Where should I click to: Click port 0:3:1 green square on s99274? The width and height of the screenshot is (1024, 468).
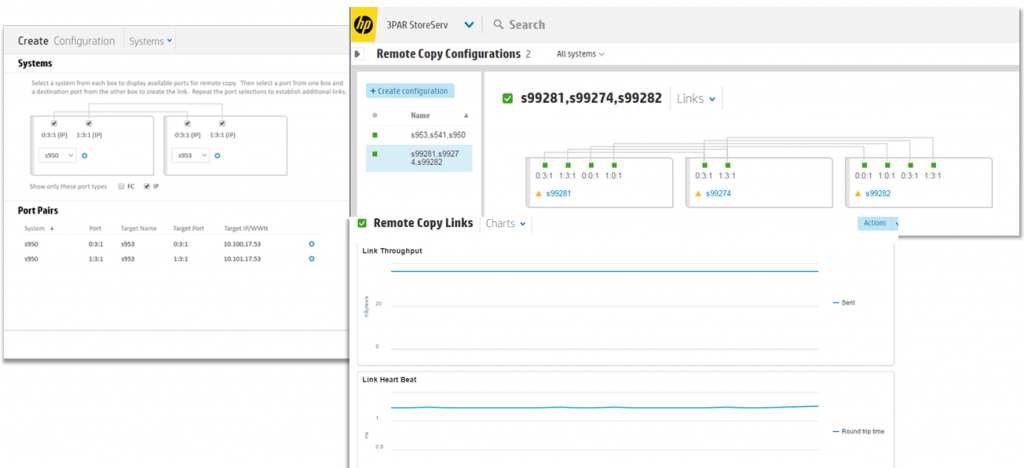click(x=705, y=165)
